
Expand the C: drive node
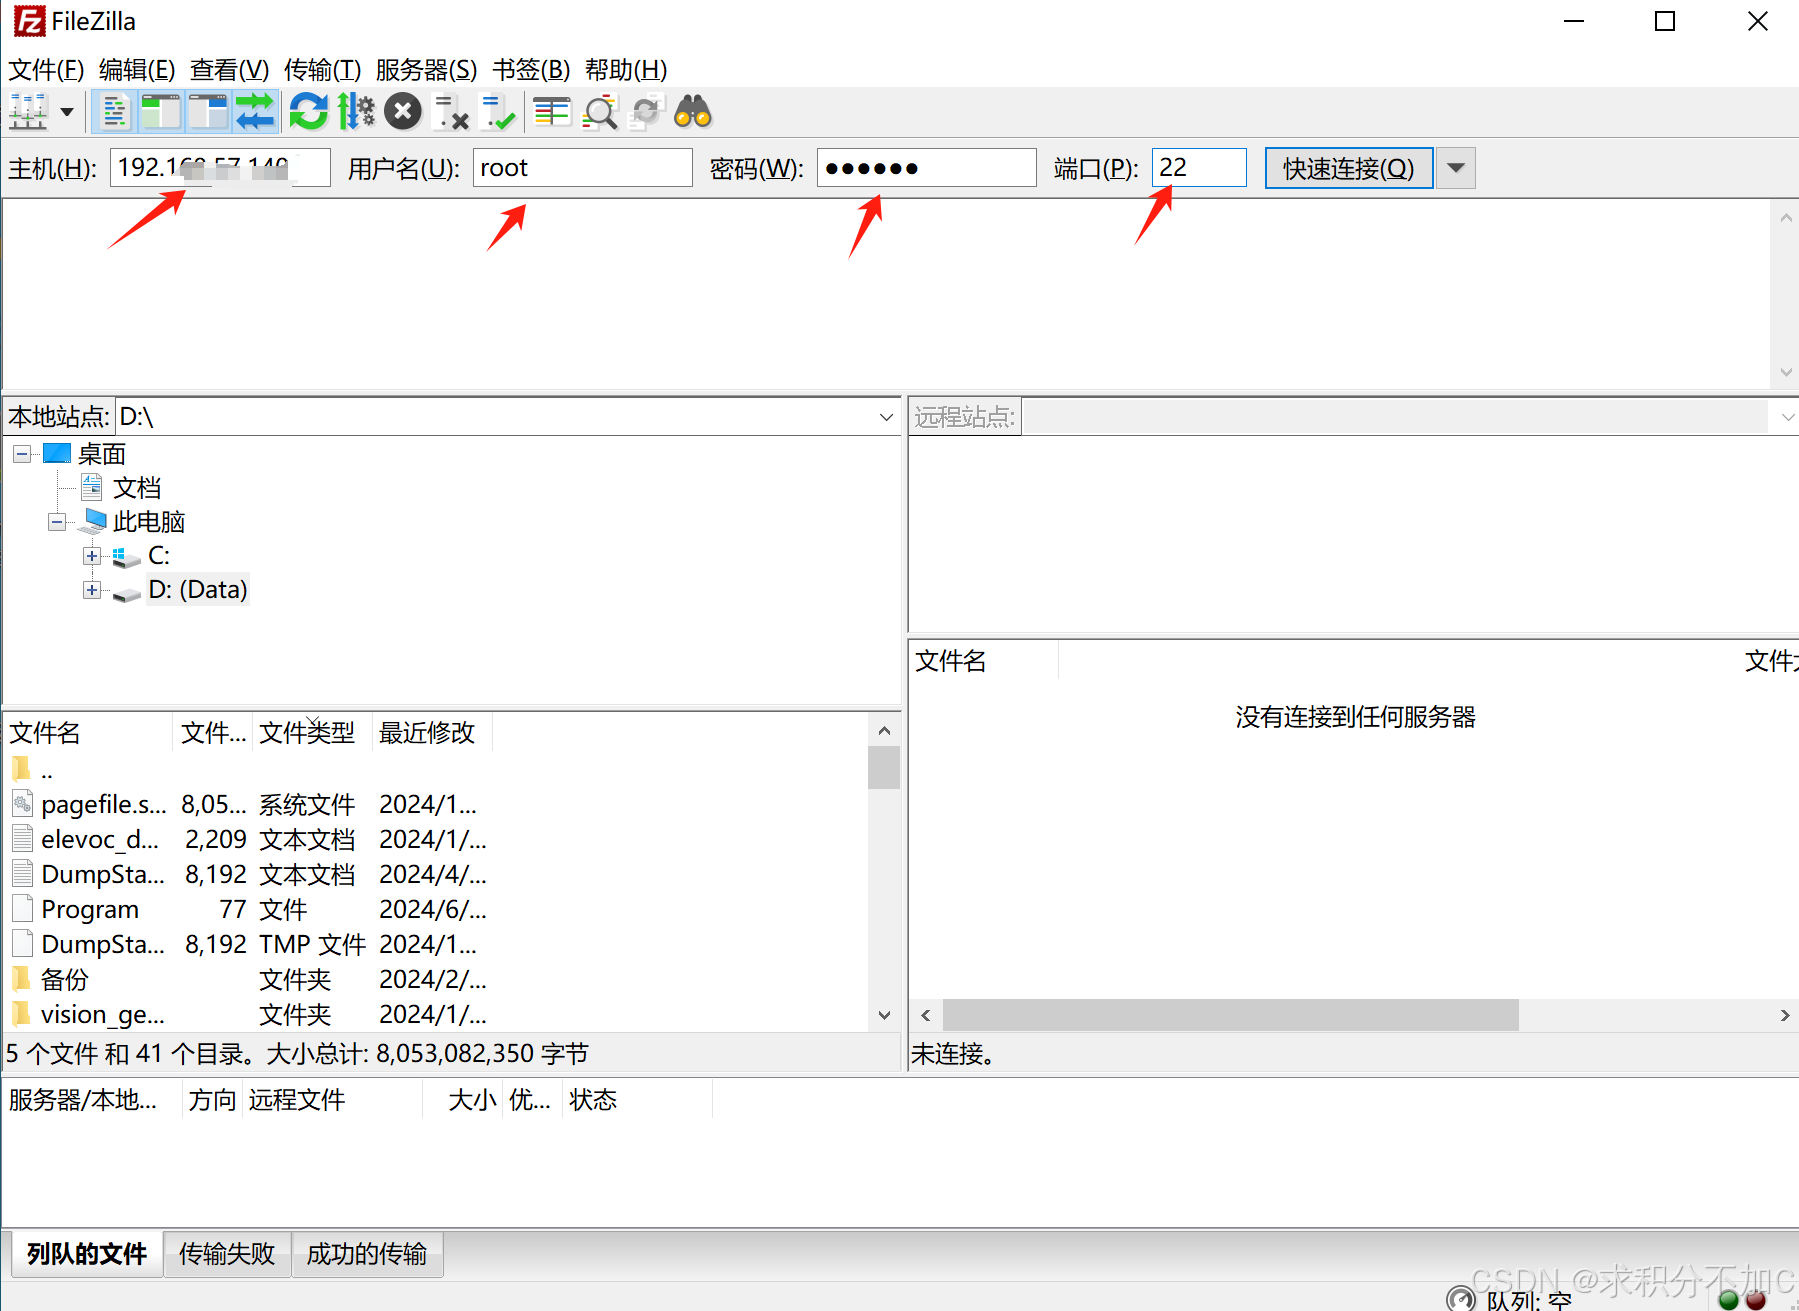point(92,556)
